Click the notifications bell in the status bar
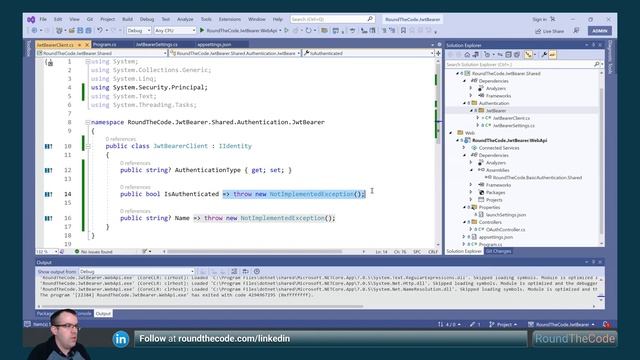This screenshot has height=360, width=640. (x=606, y=324)
